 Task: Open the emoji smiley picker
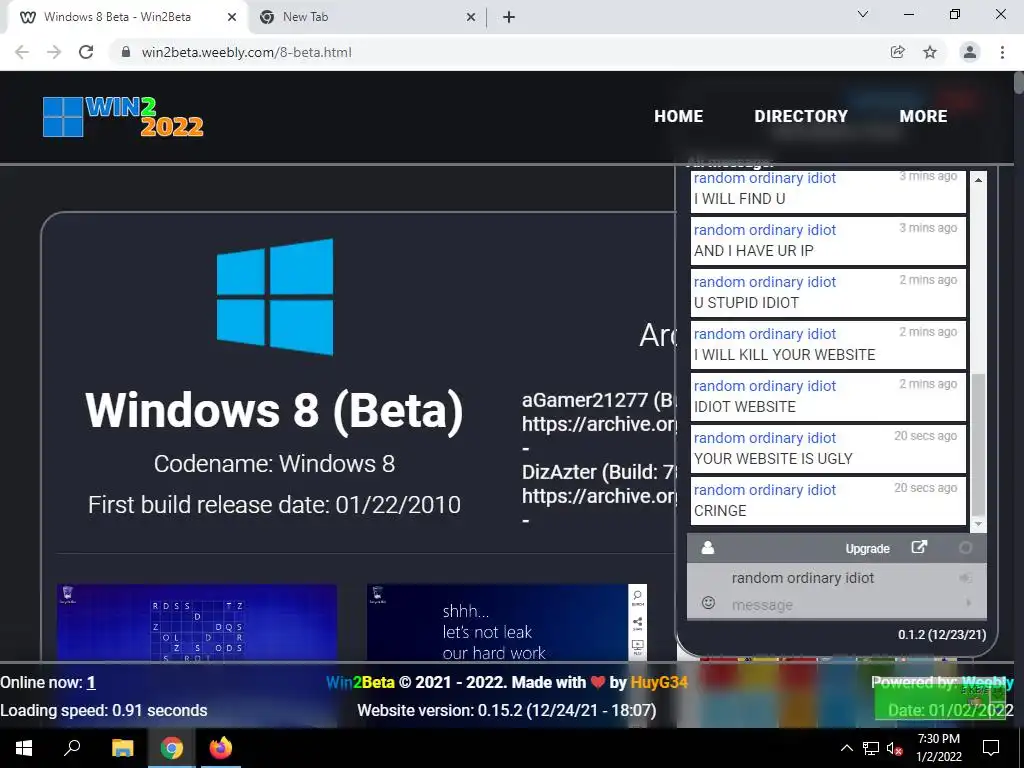[708, 602]
